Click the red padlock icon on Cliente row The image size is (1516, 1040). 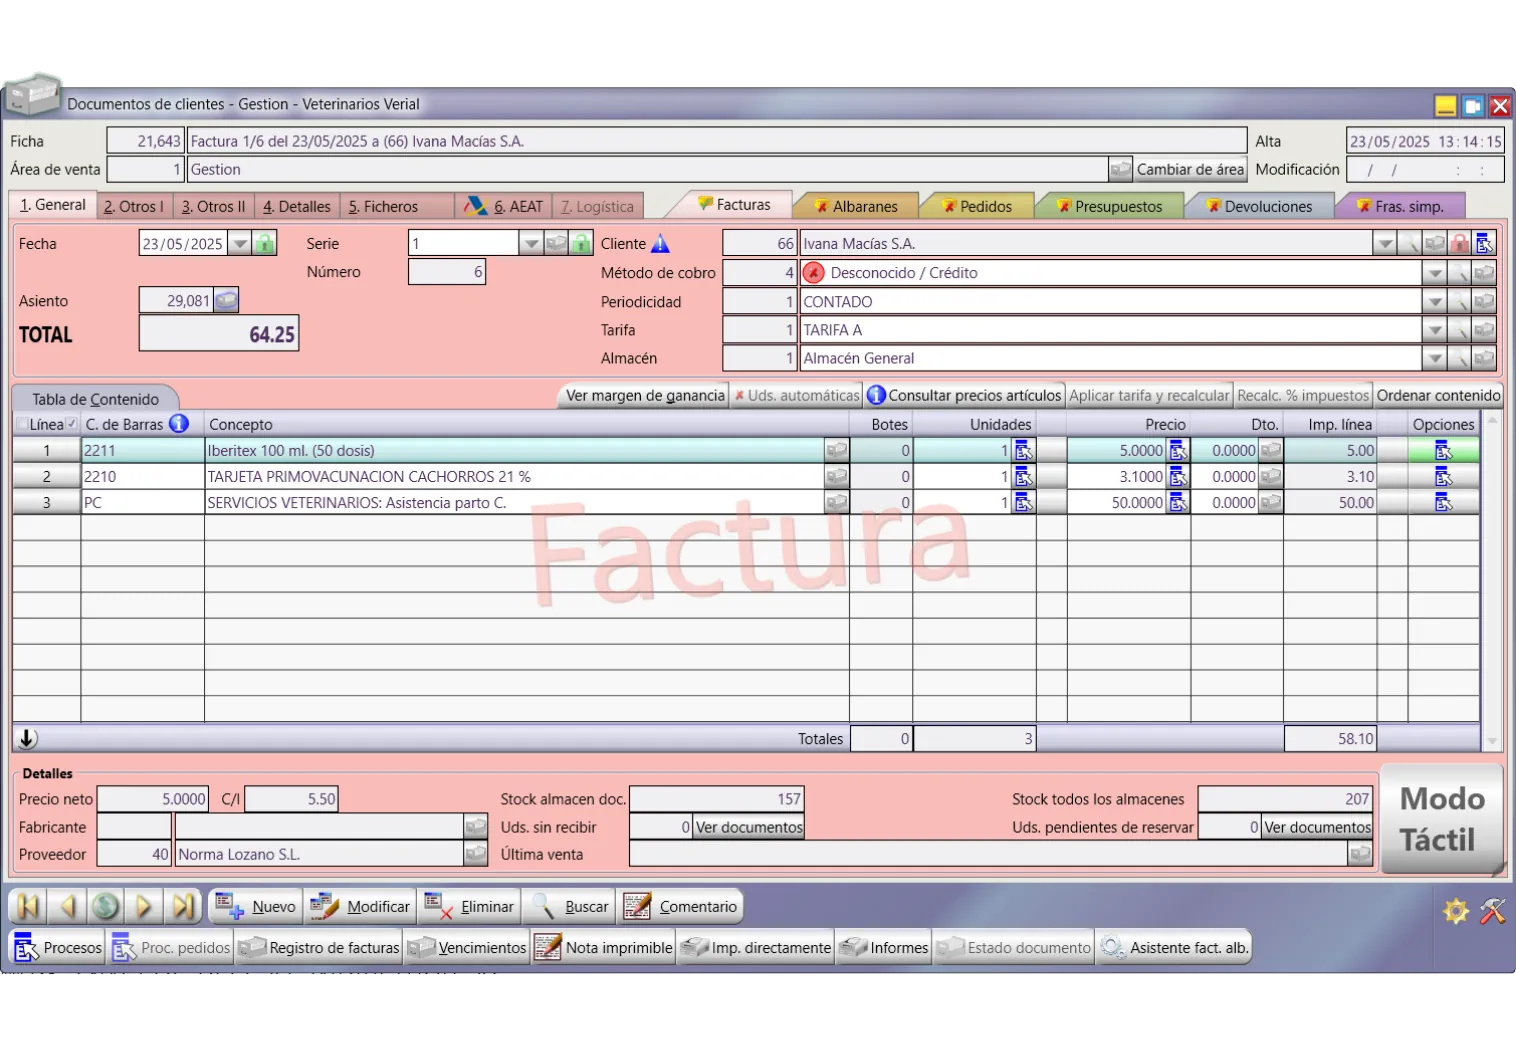coord(1460,244)
